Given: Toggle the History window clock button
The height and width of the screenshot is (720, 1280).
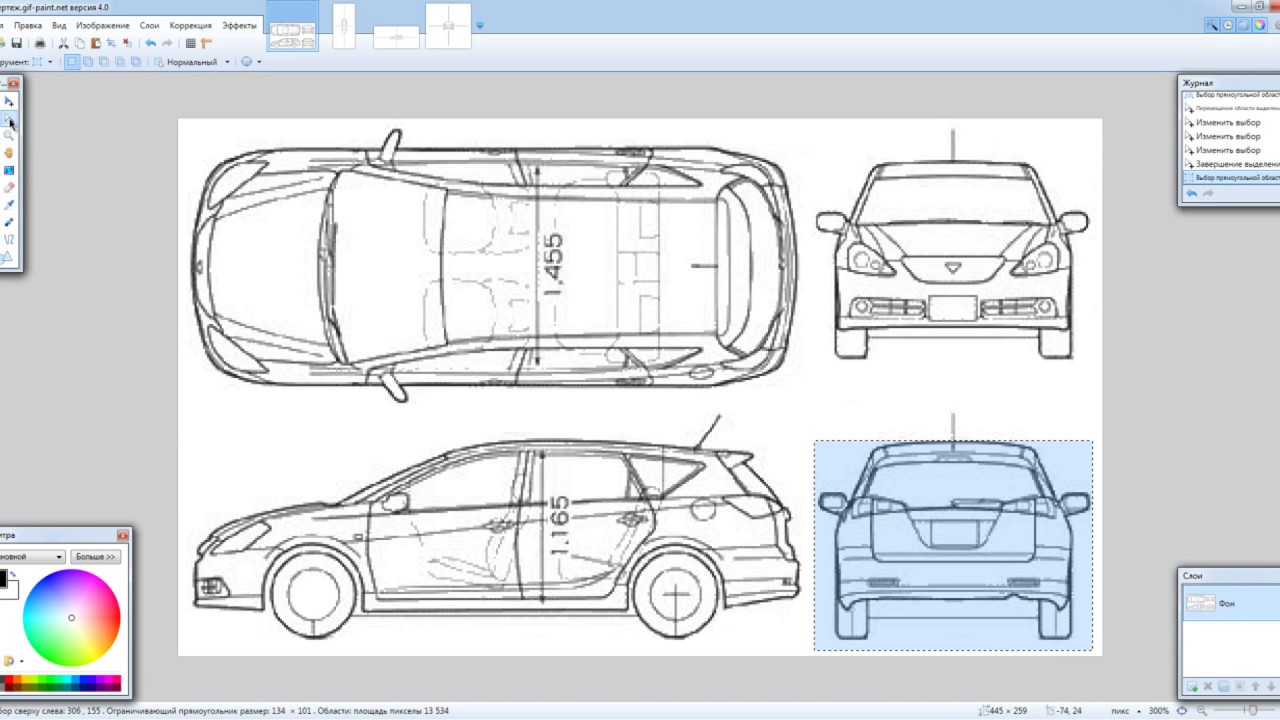Looking at the screenshot, I should pyautogui.click(x=1227, y=25).
